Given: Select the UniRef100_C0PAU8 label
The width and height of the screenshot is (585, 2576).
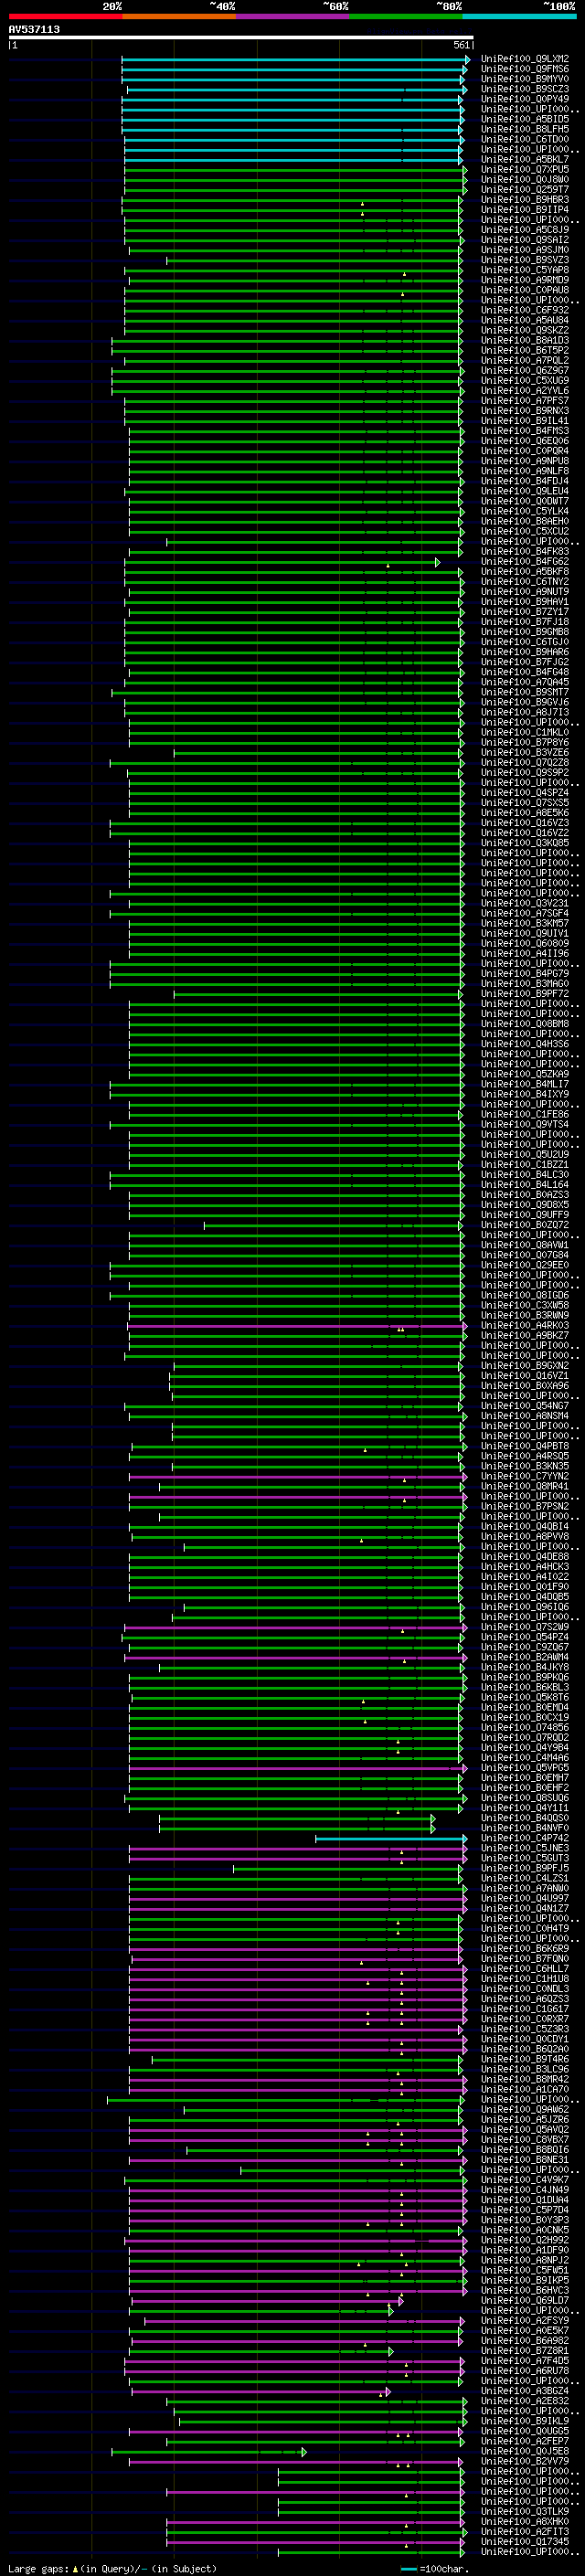Looking at the screenshot, I should [525, 290].
